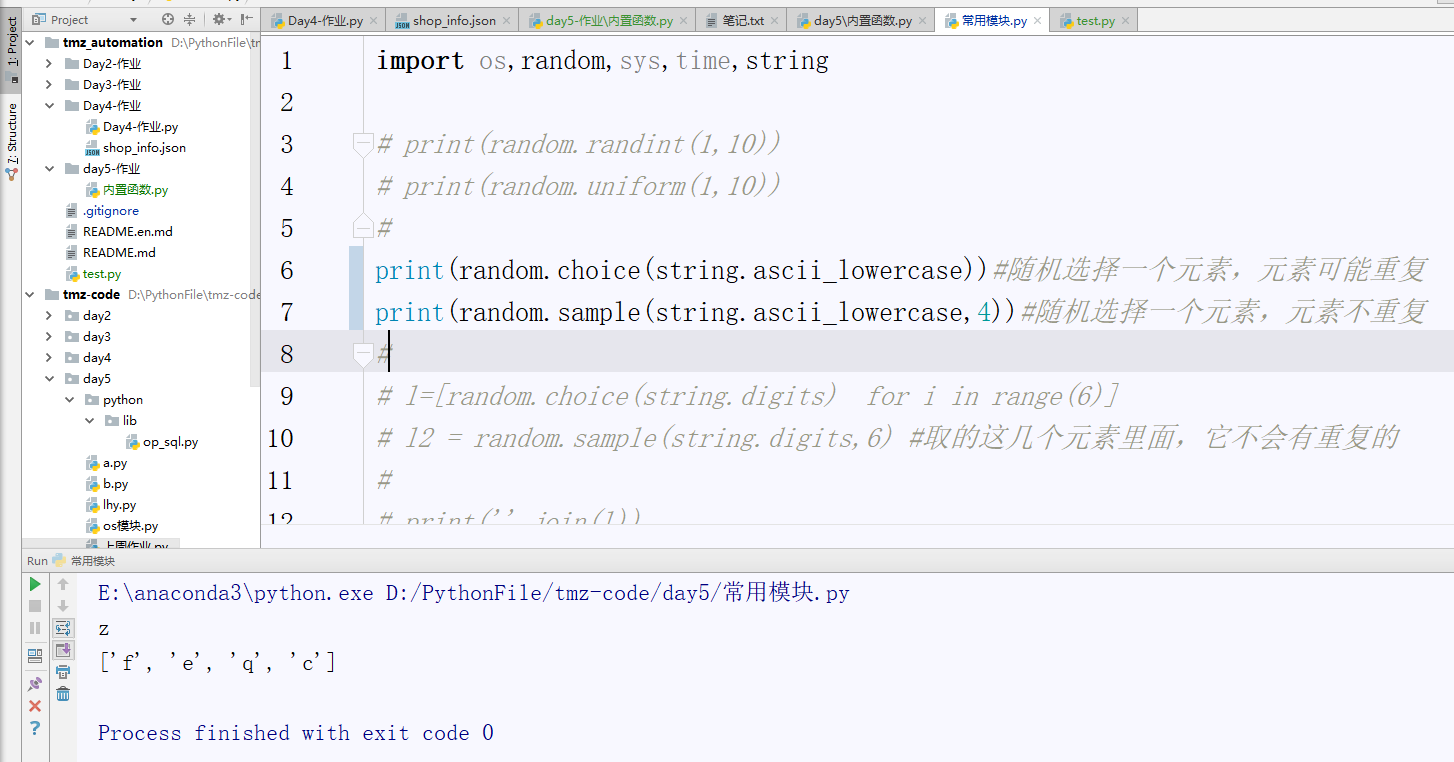Viewport: 1454px width, 762px height.
Task: Collapse the day5 folder in tmz-code
Action: (49, 378)
